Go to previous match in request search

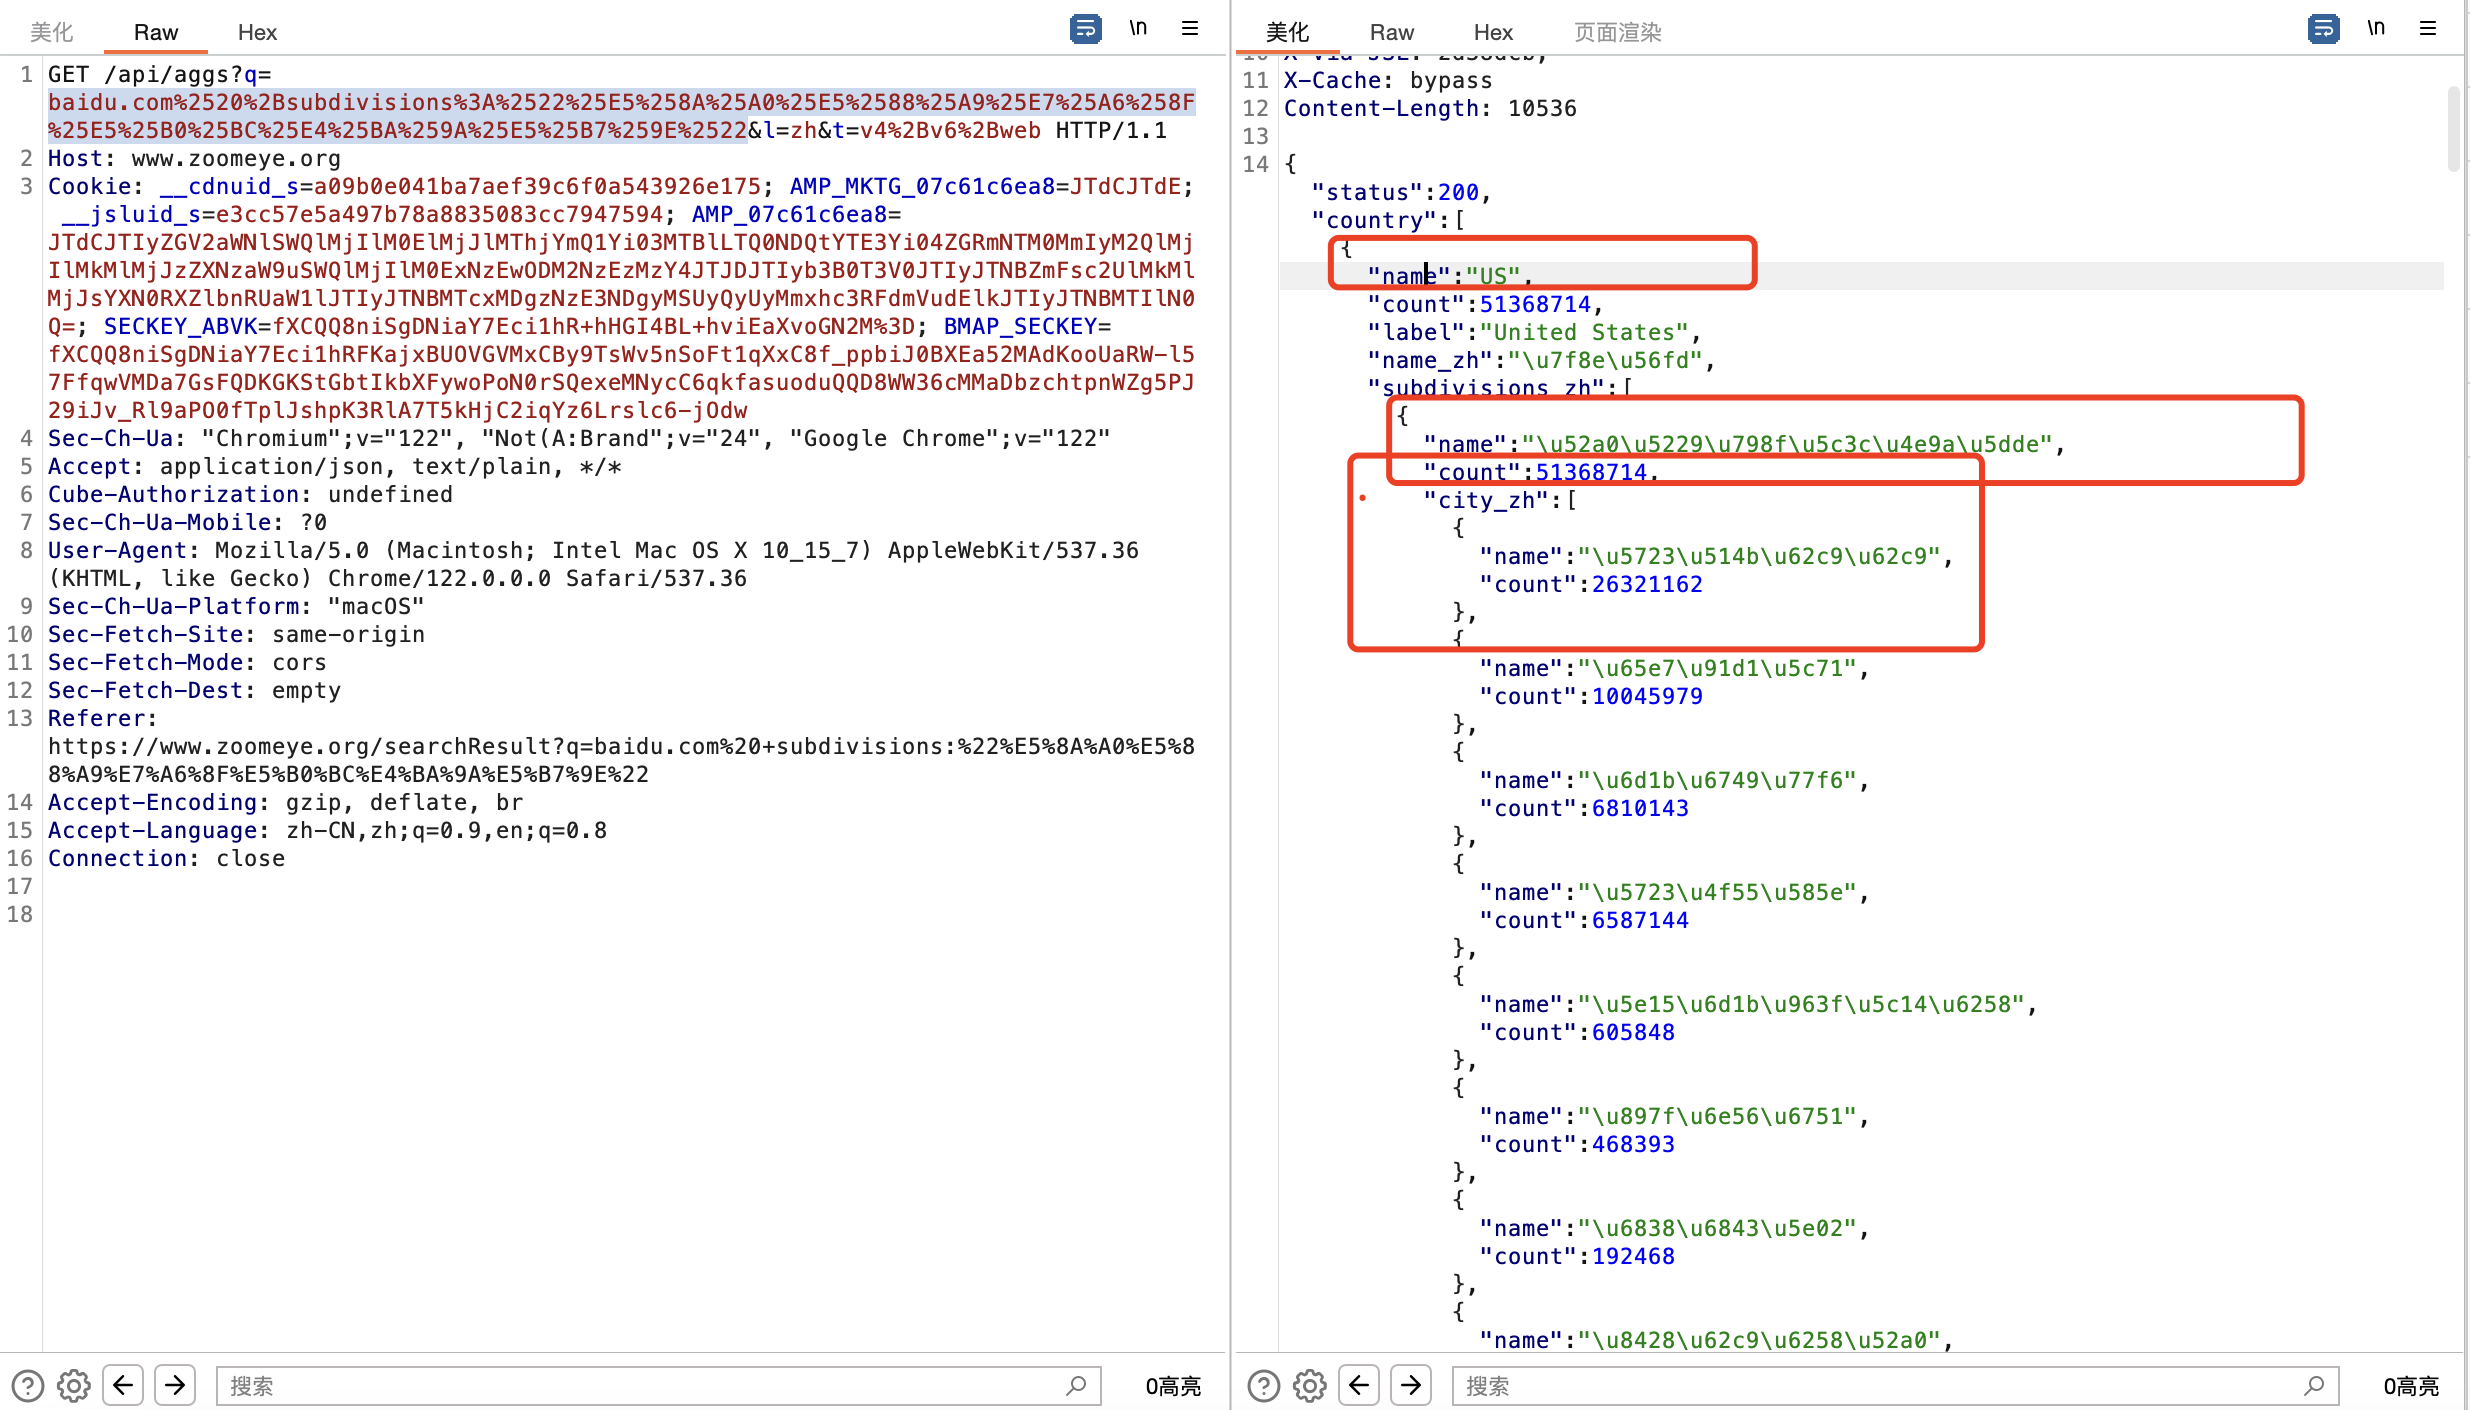[x=123, y=1385]
